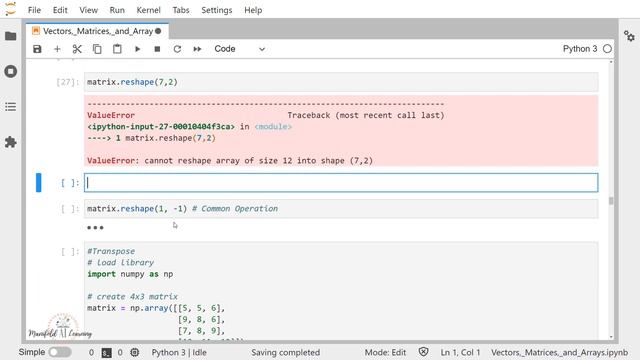The width and height of the screenshot is (640, 360).
Task: Click Python 3 | Idle status
Action: (179, 352)
